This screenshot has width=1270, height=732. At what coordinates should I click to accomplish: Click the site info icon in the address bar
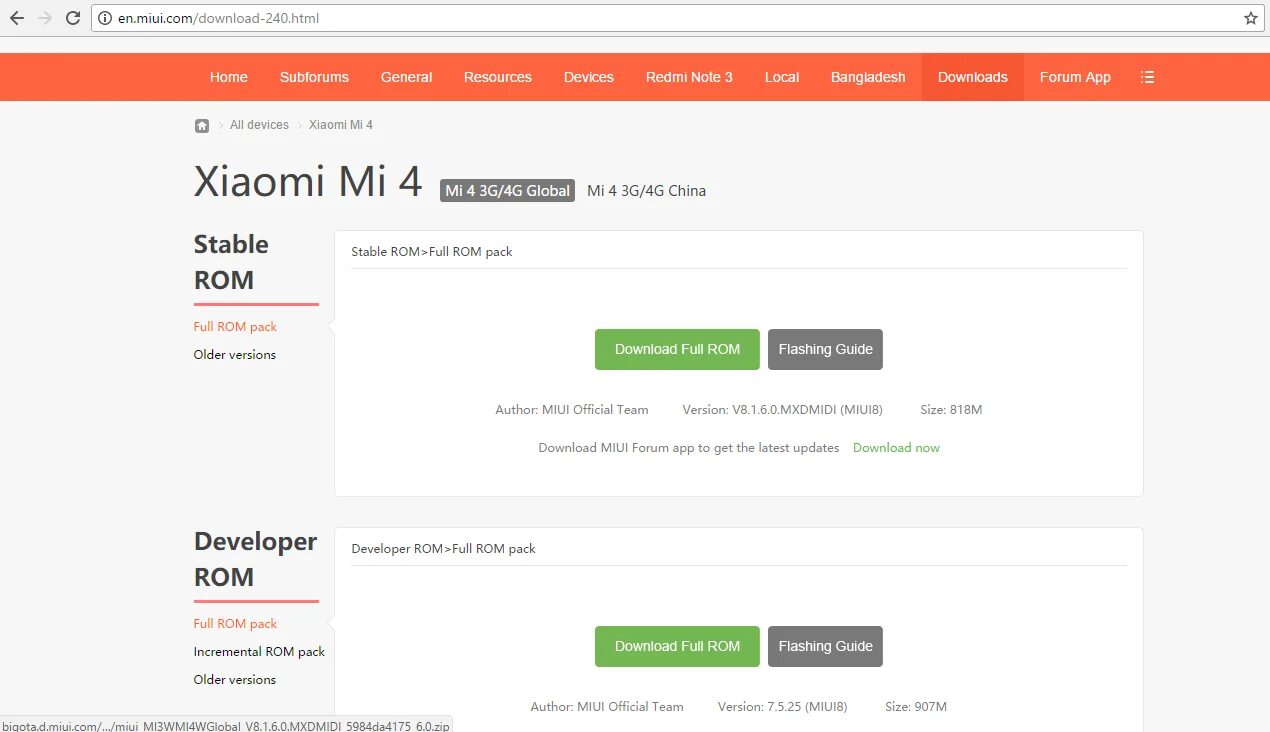[x=104, y=18]
